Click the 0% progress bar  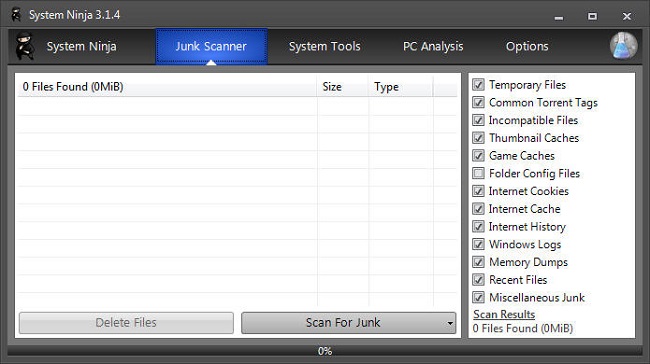[x=325, y=351]
